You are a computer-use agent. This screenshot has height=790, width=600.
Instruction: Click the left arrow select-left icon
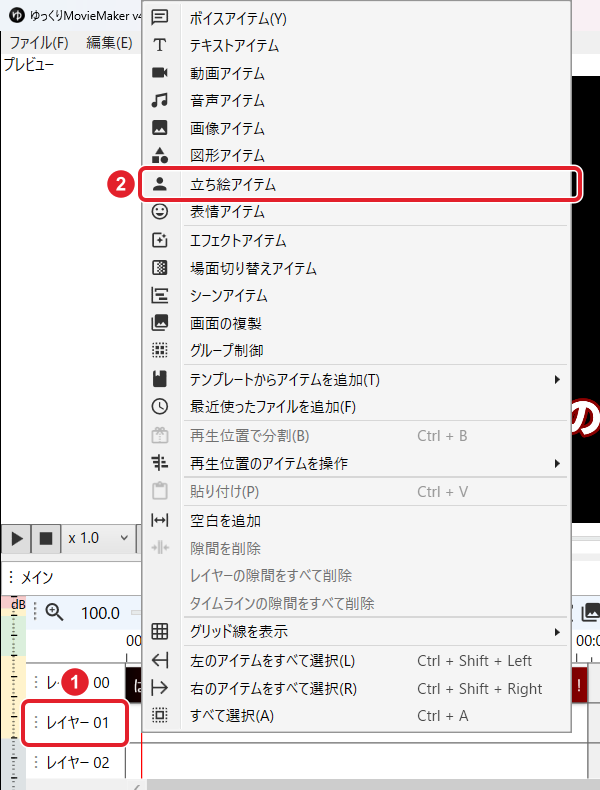[x=160, y=660]
